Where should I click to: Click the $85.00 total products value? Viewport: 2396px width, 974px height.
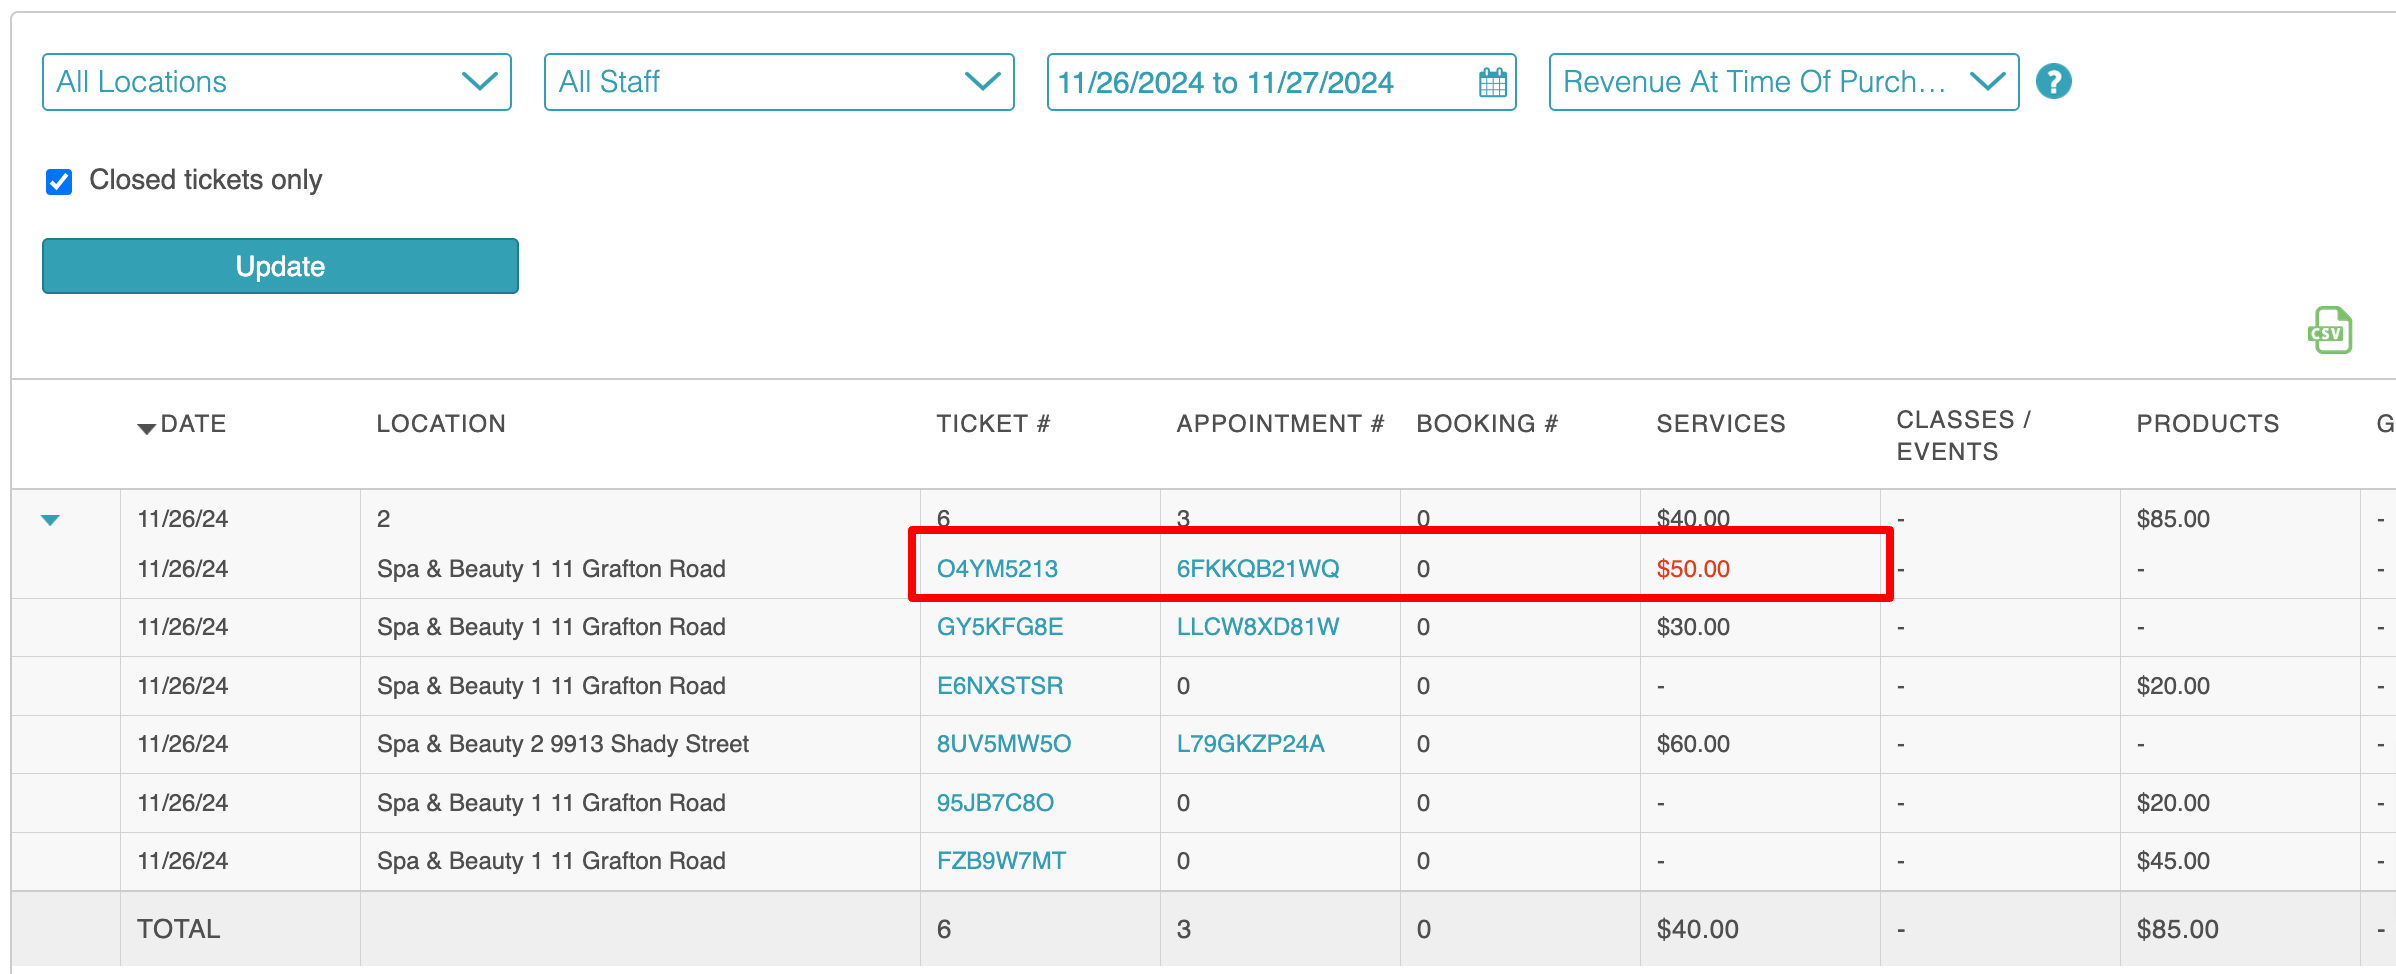pyautogui.click(x=2177, y=929)
